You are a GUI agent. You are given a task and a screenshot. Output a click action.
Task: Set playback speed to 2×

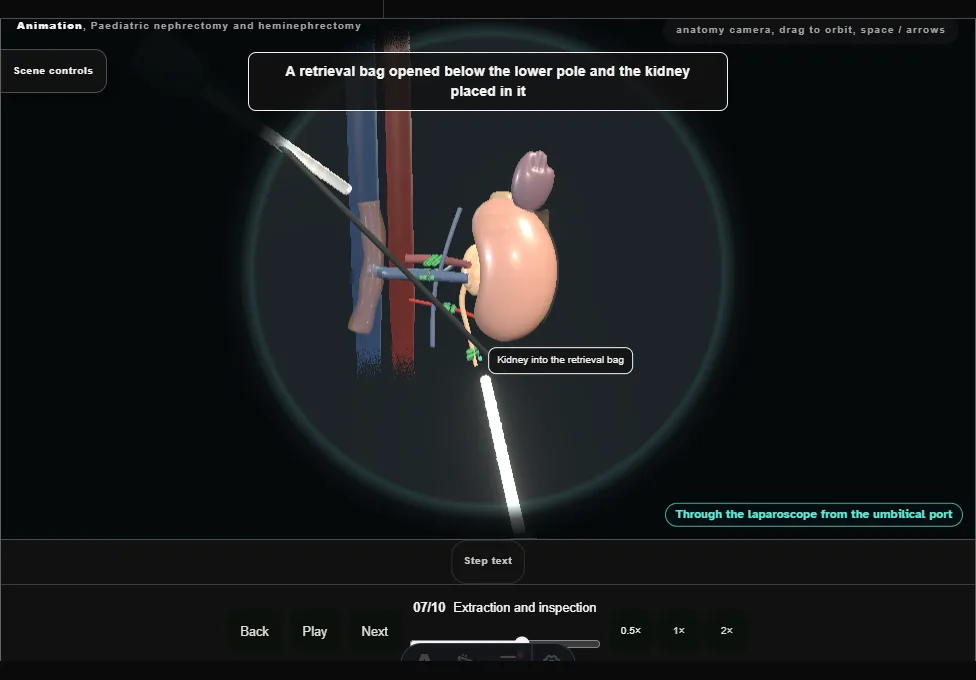(726, 631)
